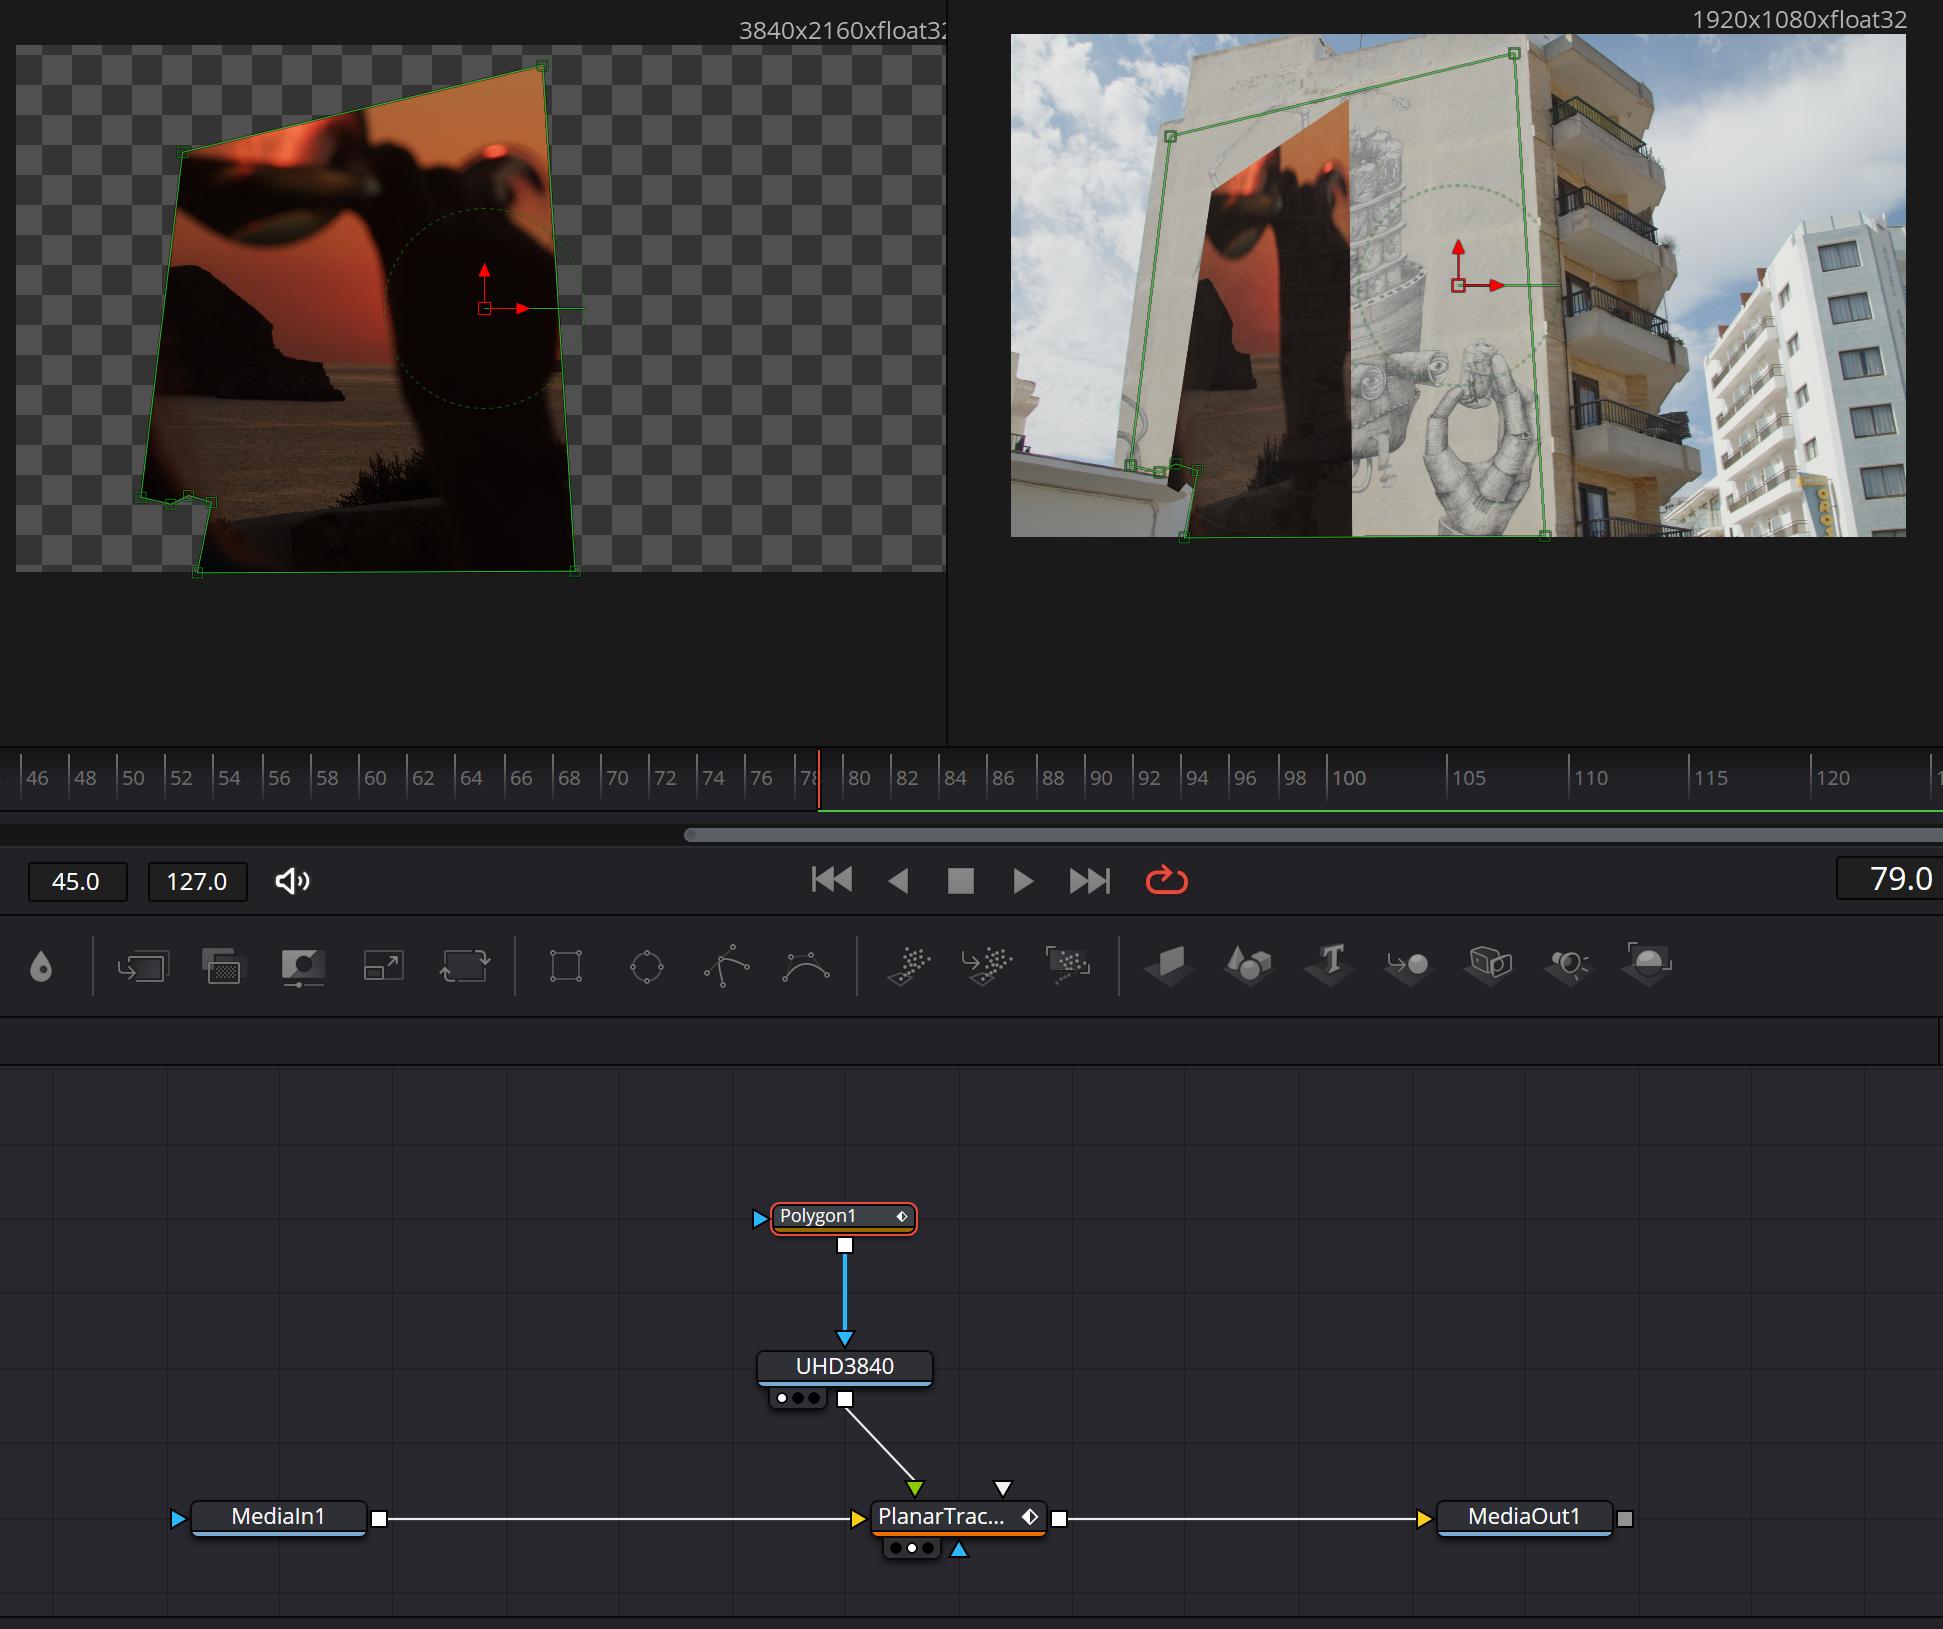The image size is (1943, 1629).
Task: Click the horizontal scrollbar below the time ruler
Action: pos(1313,835)
